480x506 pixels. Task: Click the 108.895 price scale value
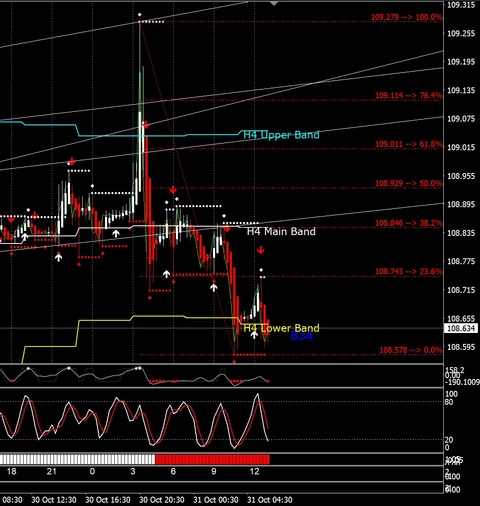[x=461, y=204]
